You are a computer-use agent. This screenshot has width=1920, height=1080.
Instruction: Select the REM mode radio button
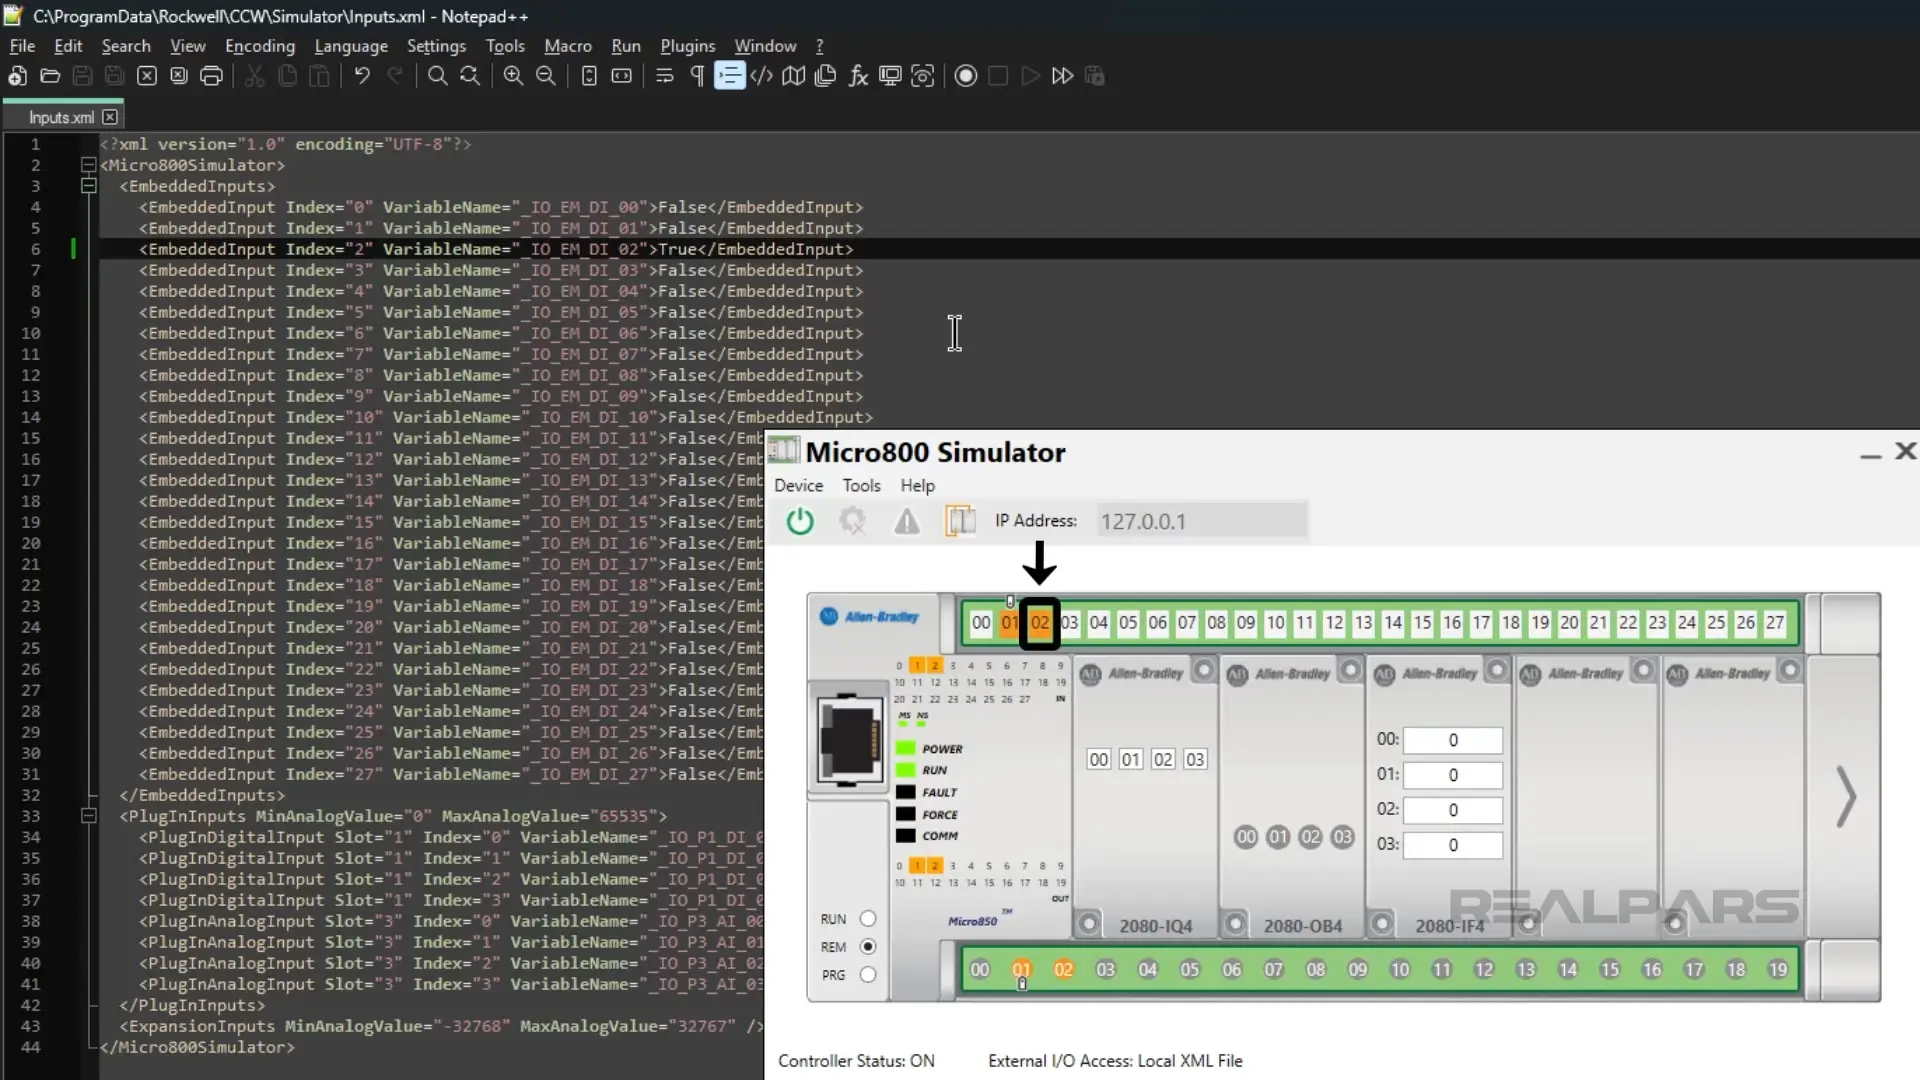(x=868, y=946)
